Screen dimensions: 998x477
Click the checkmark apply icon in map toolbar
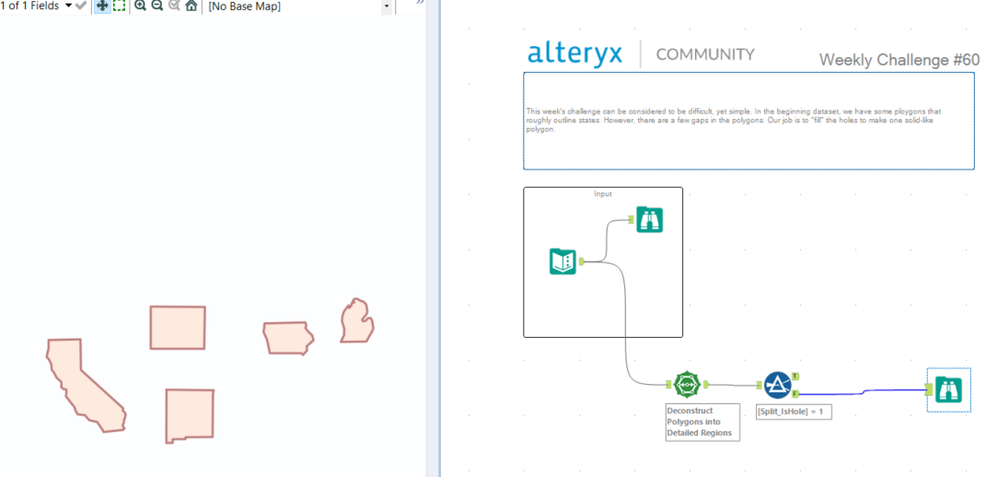click(80, 6)
